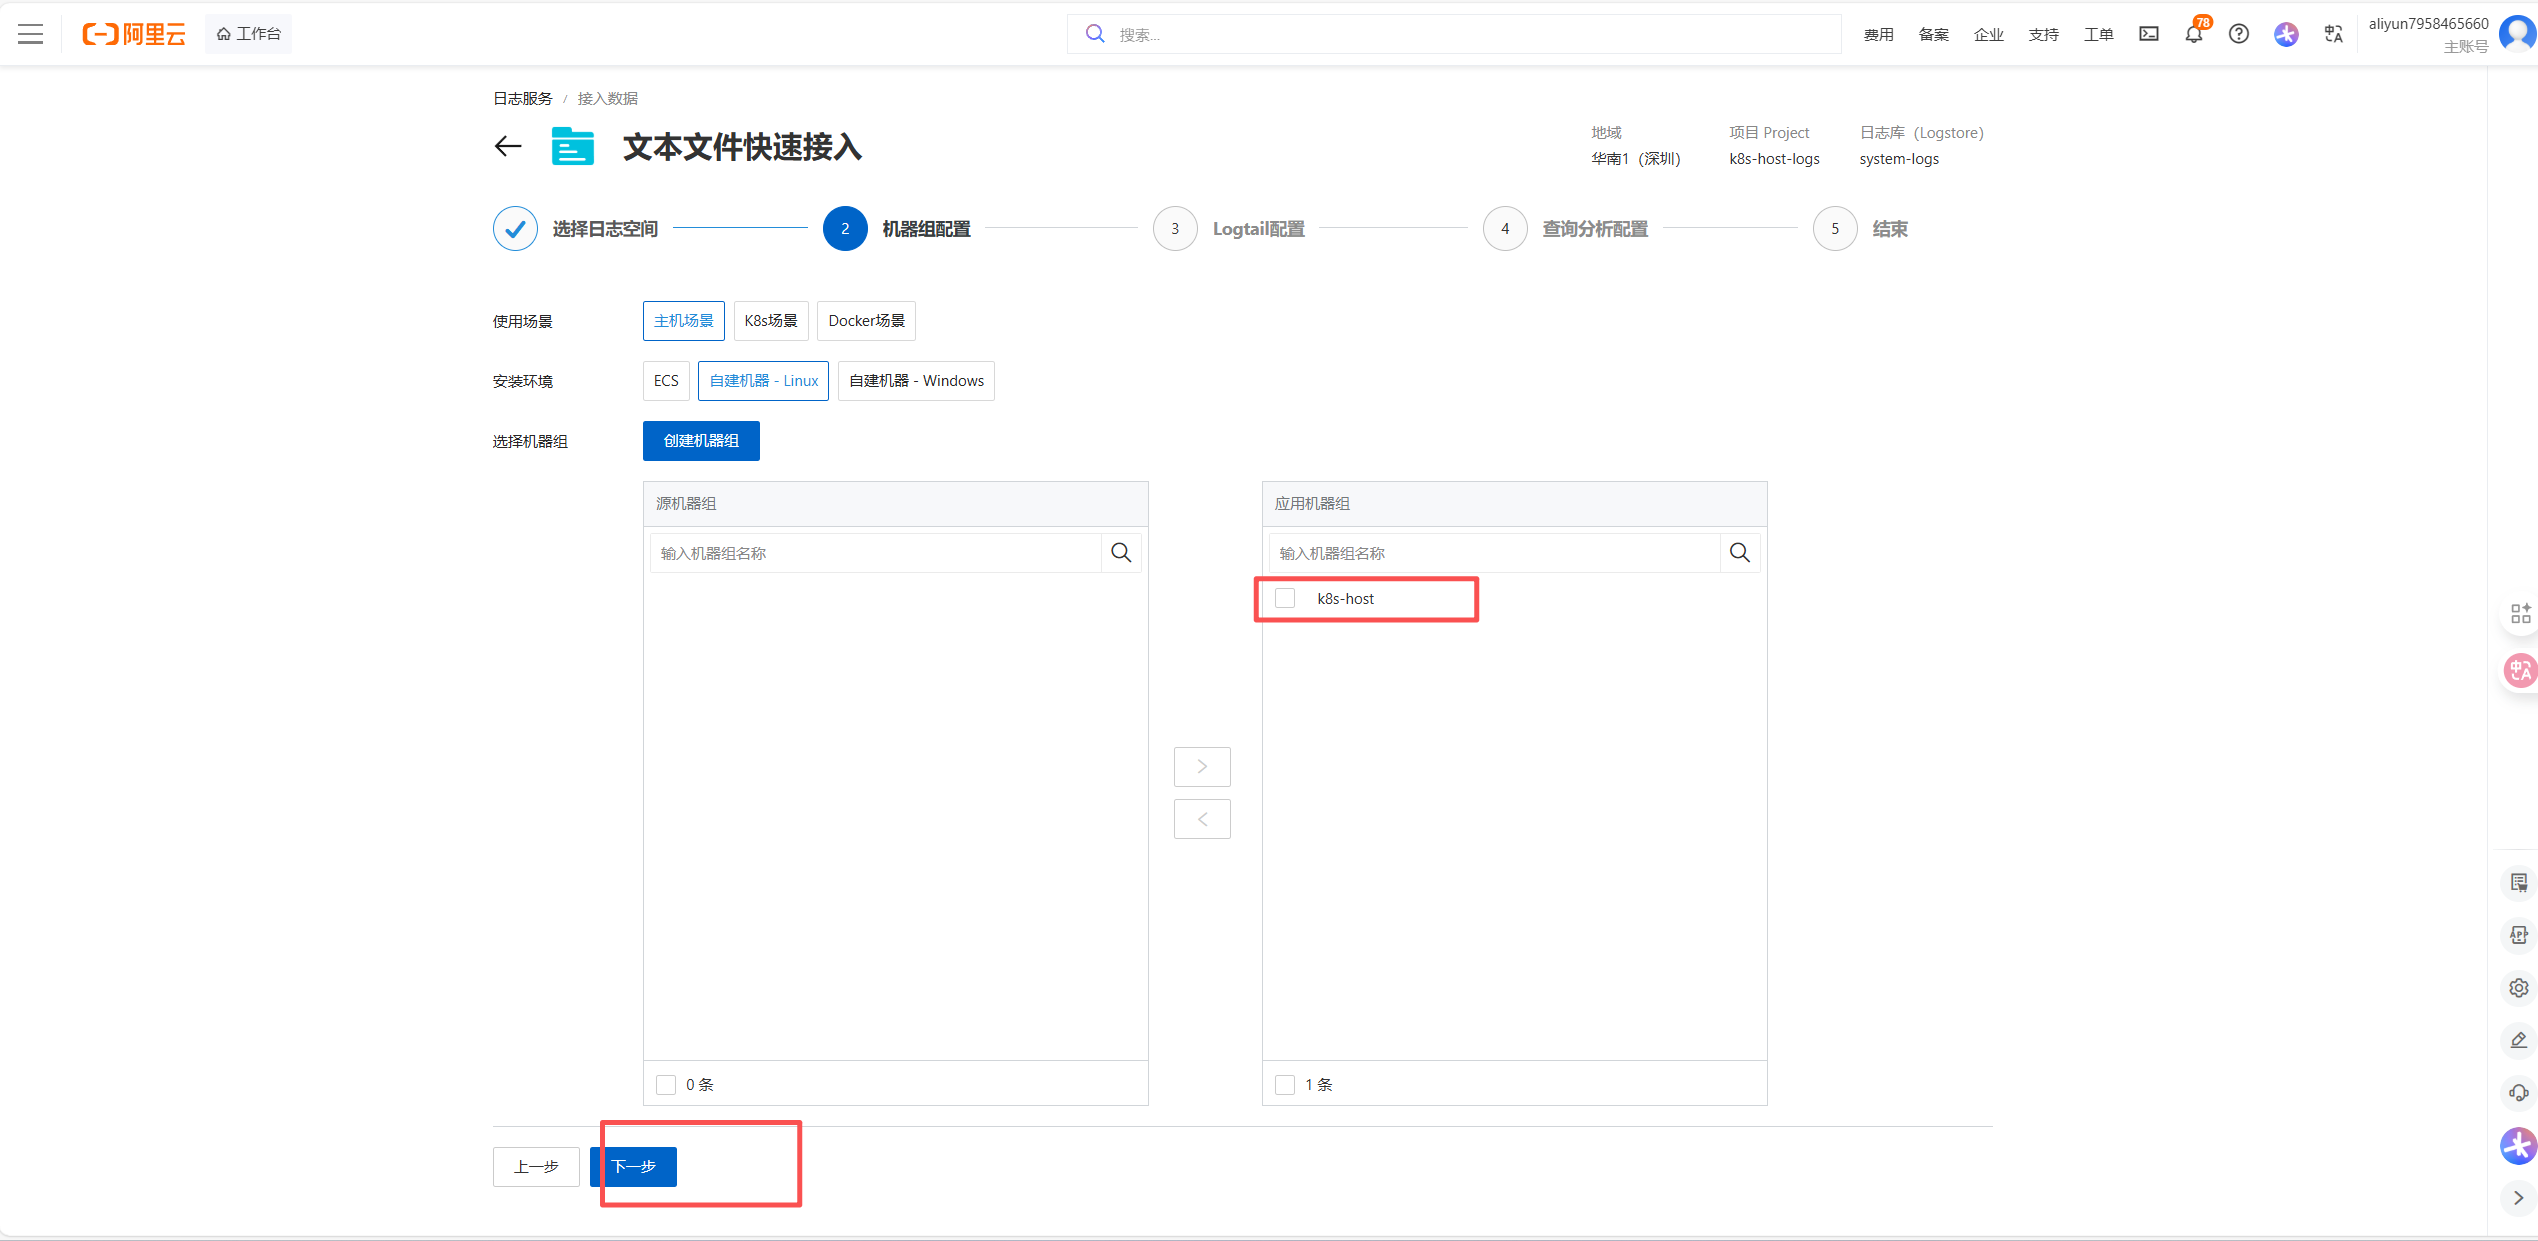Toggle select-all checkbox next to 0 条
2538x1241 pixels.
(666, 1085)
